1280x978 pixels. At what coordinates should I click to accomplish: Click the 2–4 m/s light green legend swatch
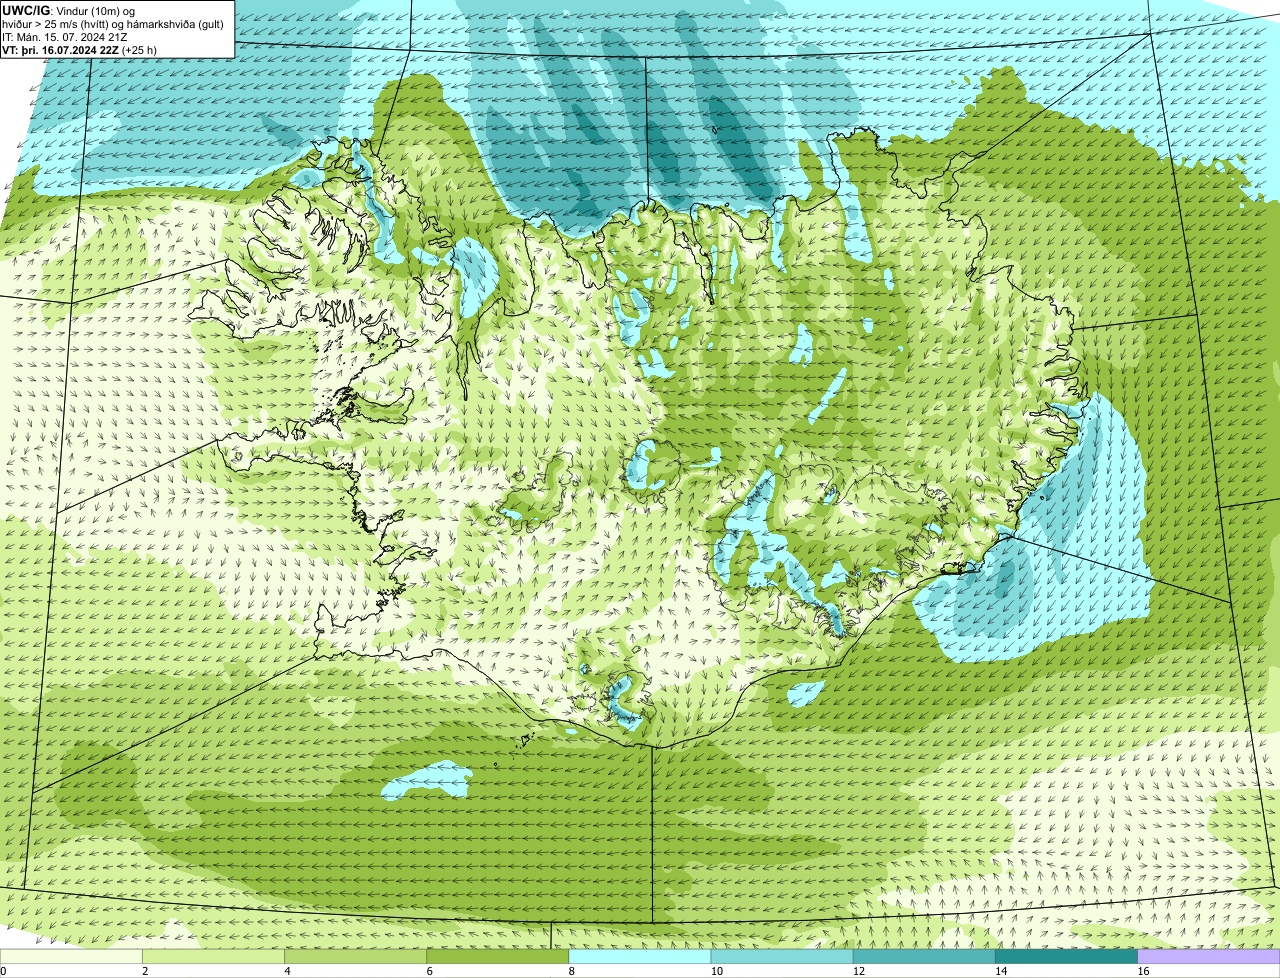click(213, 957)
